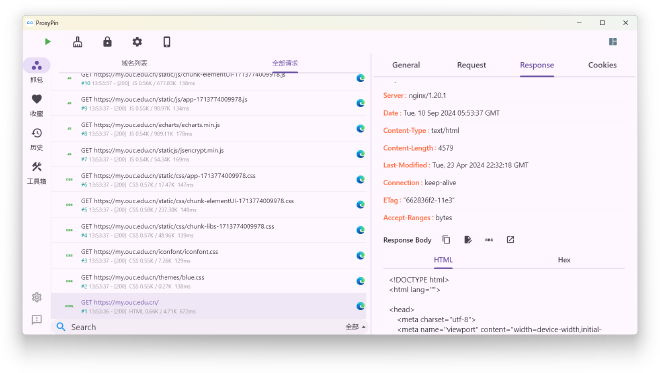Switch body view to HTML tab
The image size is (660, 373).
coord(443,260)
